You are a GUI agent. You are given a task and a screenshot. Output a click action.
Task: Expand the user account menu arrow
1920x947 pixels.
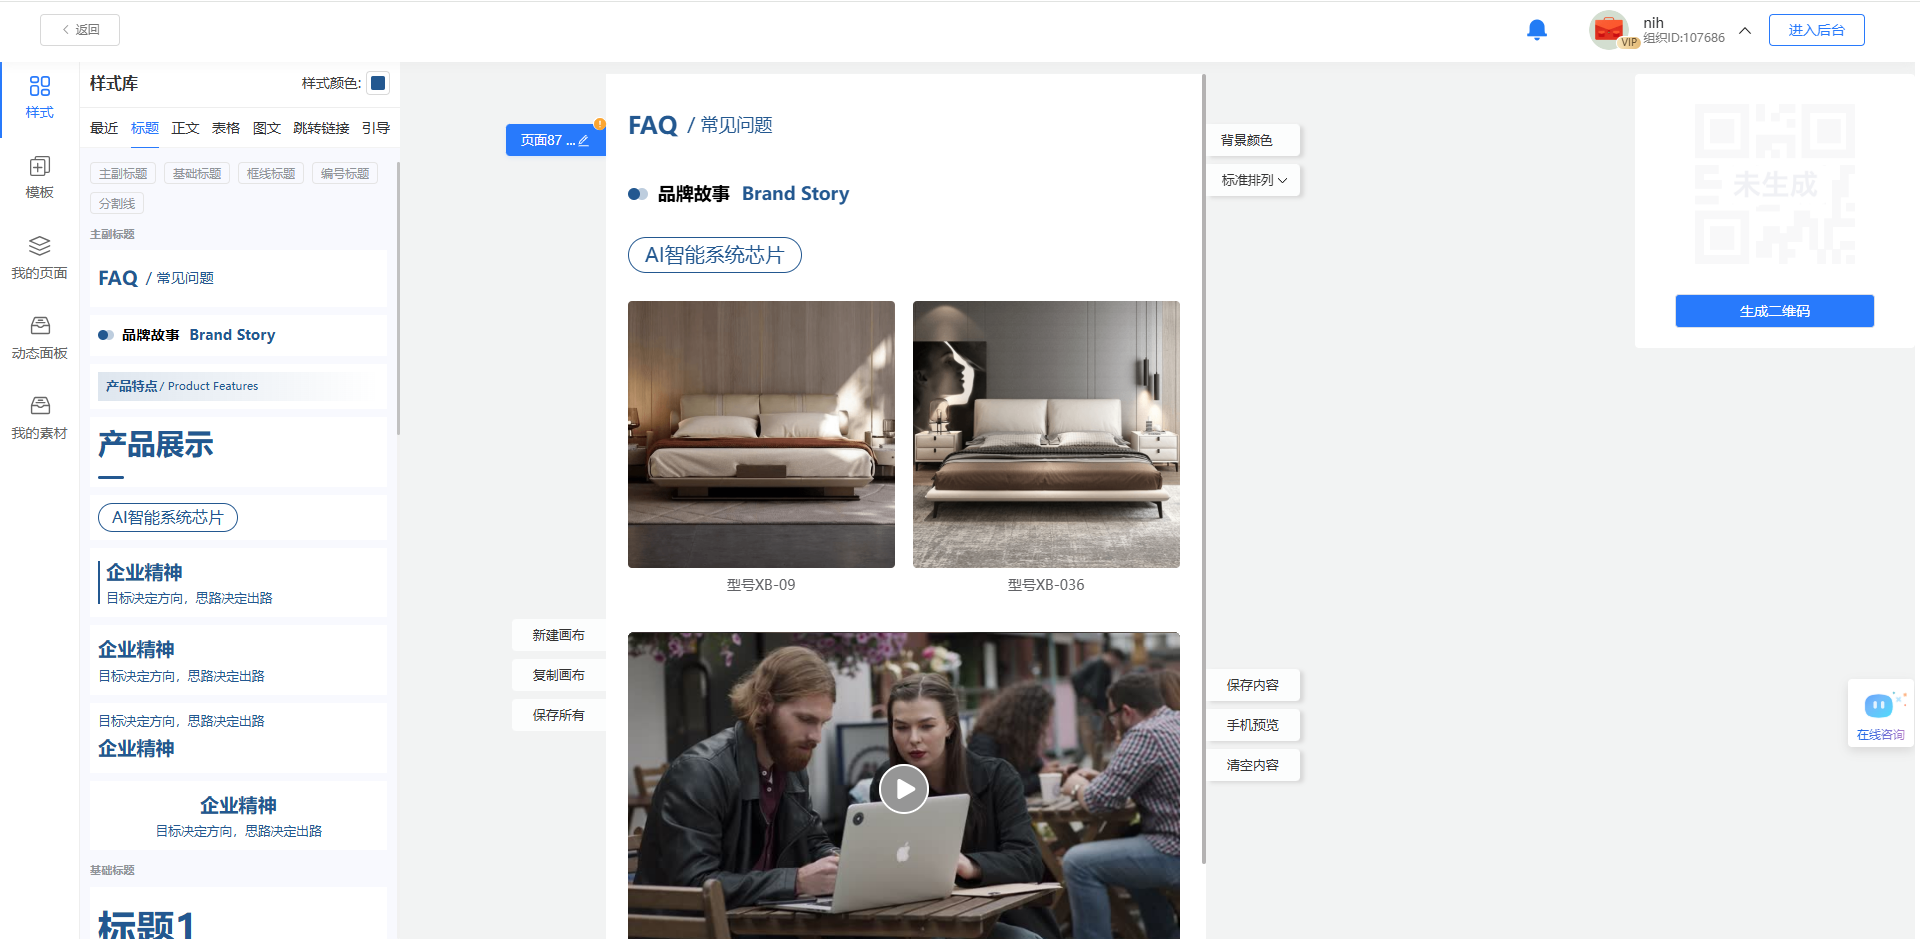(1745, 30)
